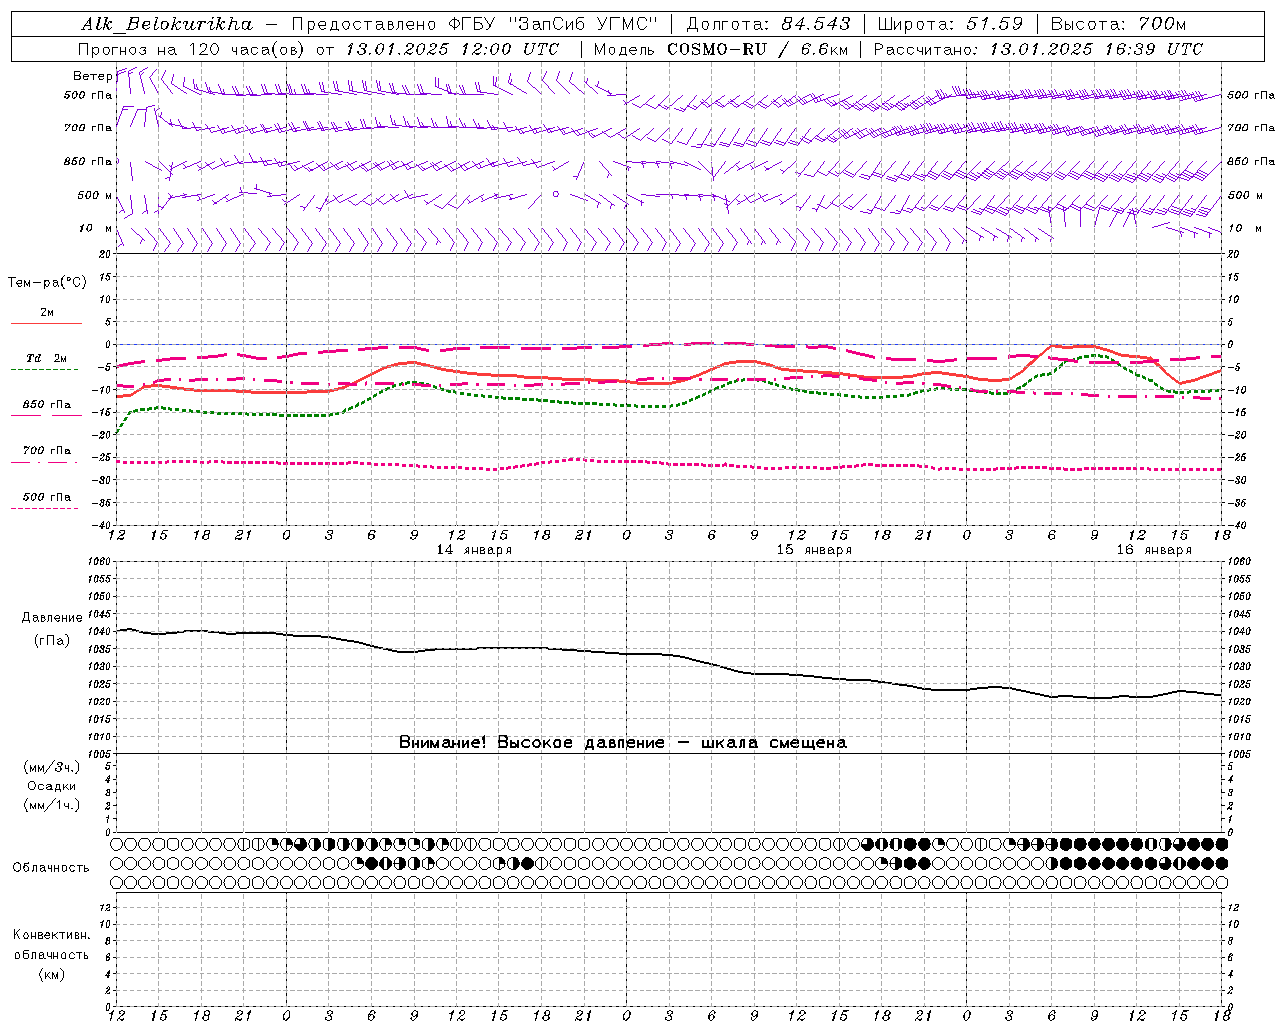Click the model name COSMO-RU / 6.6км
Screen dimensions: 1280x1024
tap(757, 49)
